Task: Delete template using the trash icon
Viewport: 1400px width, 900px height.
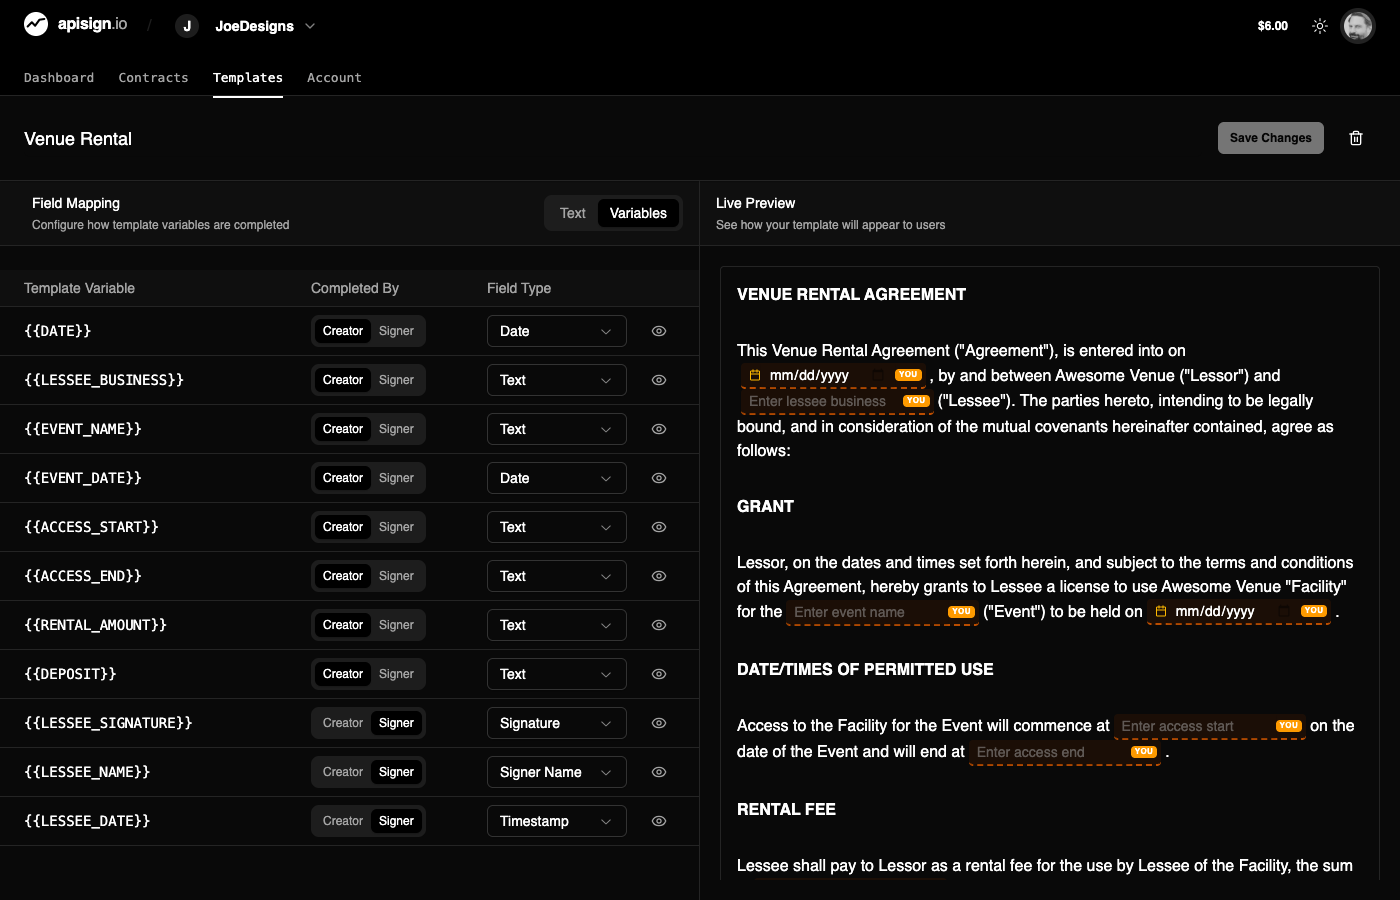Action: click(x=1356, y=138)
